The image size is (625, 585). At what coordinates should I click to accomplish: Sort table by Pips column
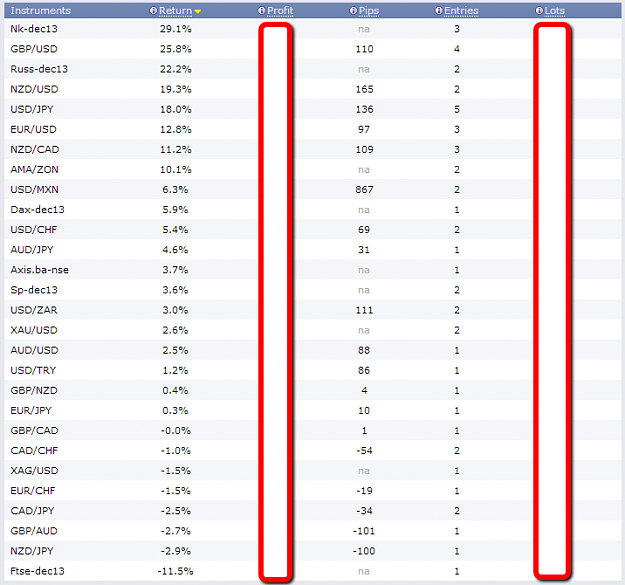click(369, 11)
